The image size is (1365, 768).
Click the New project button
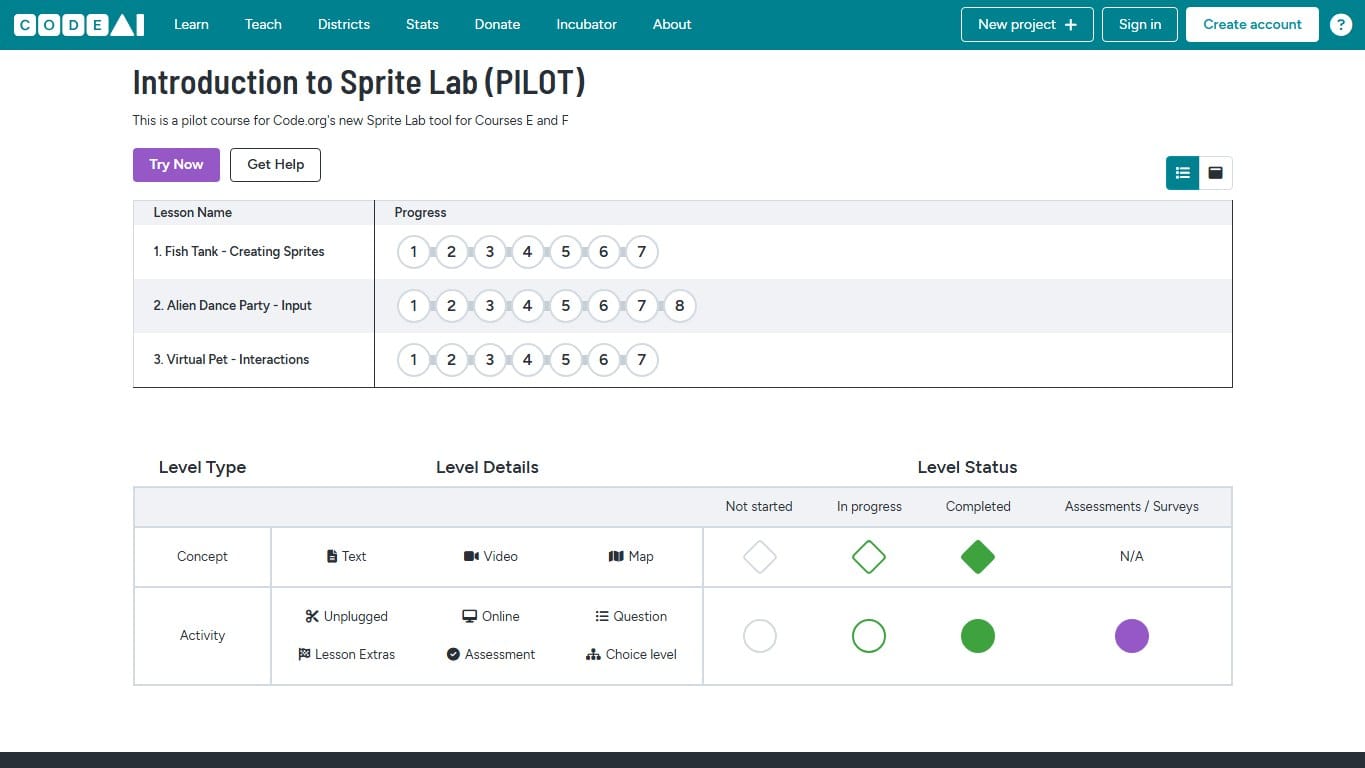1027,25
